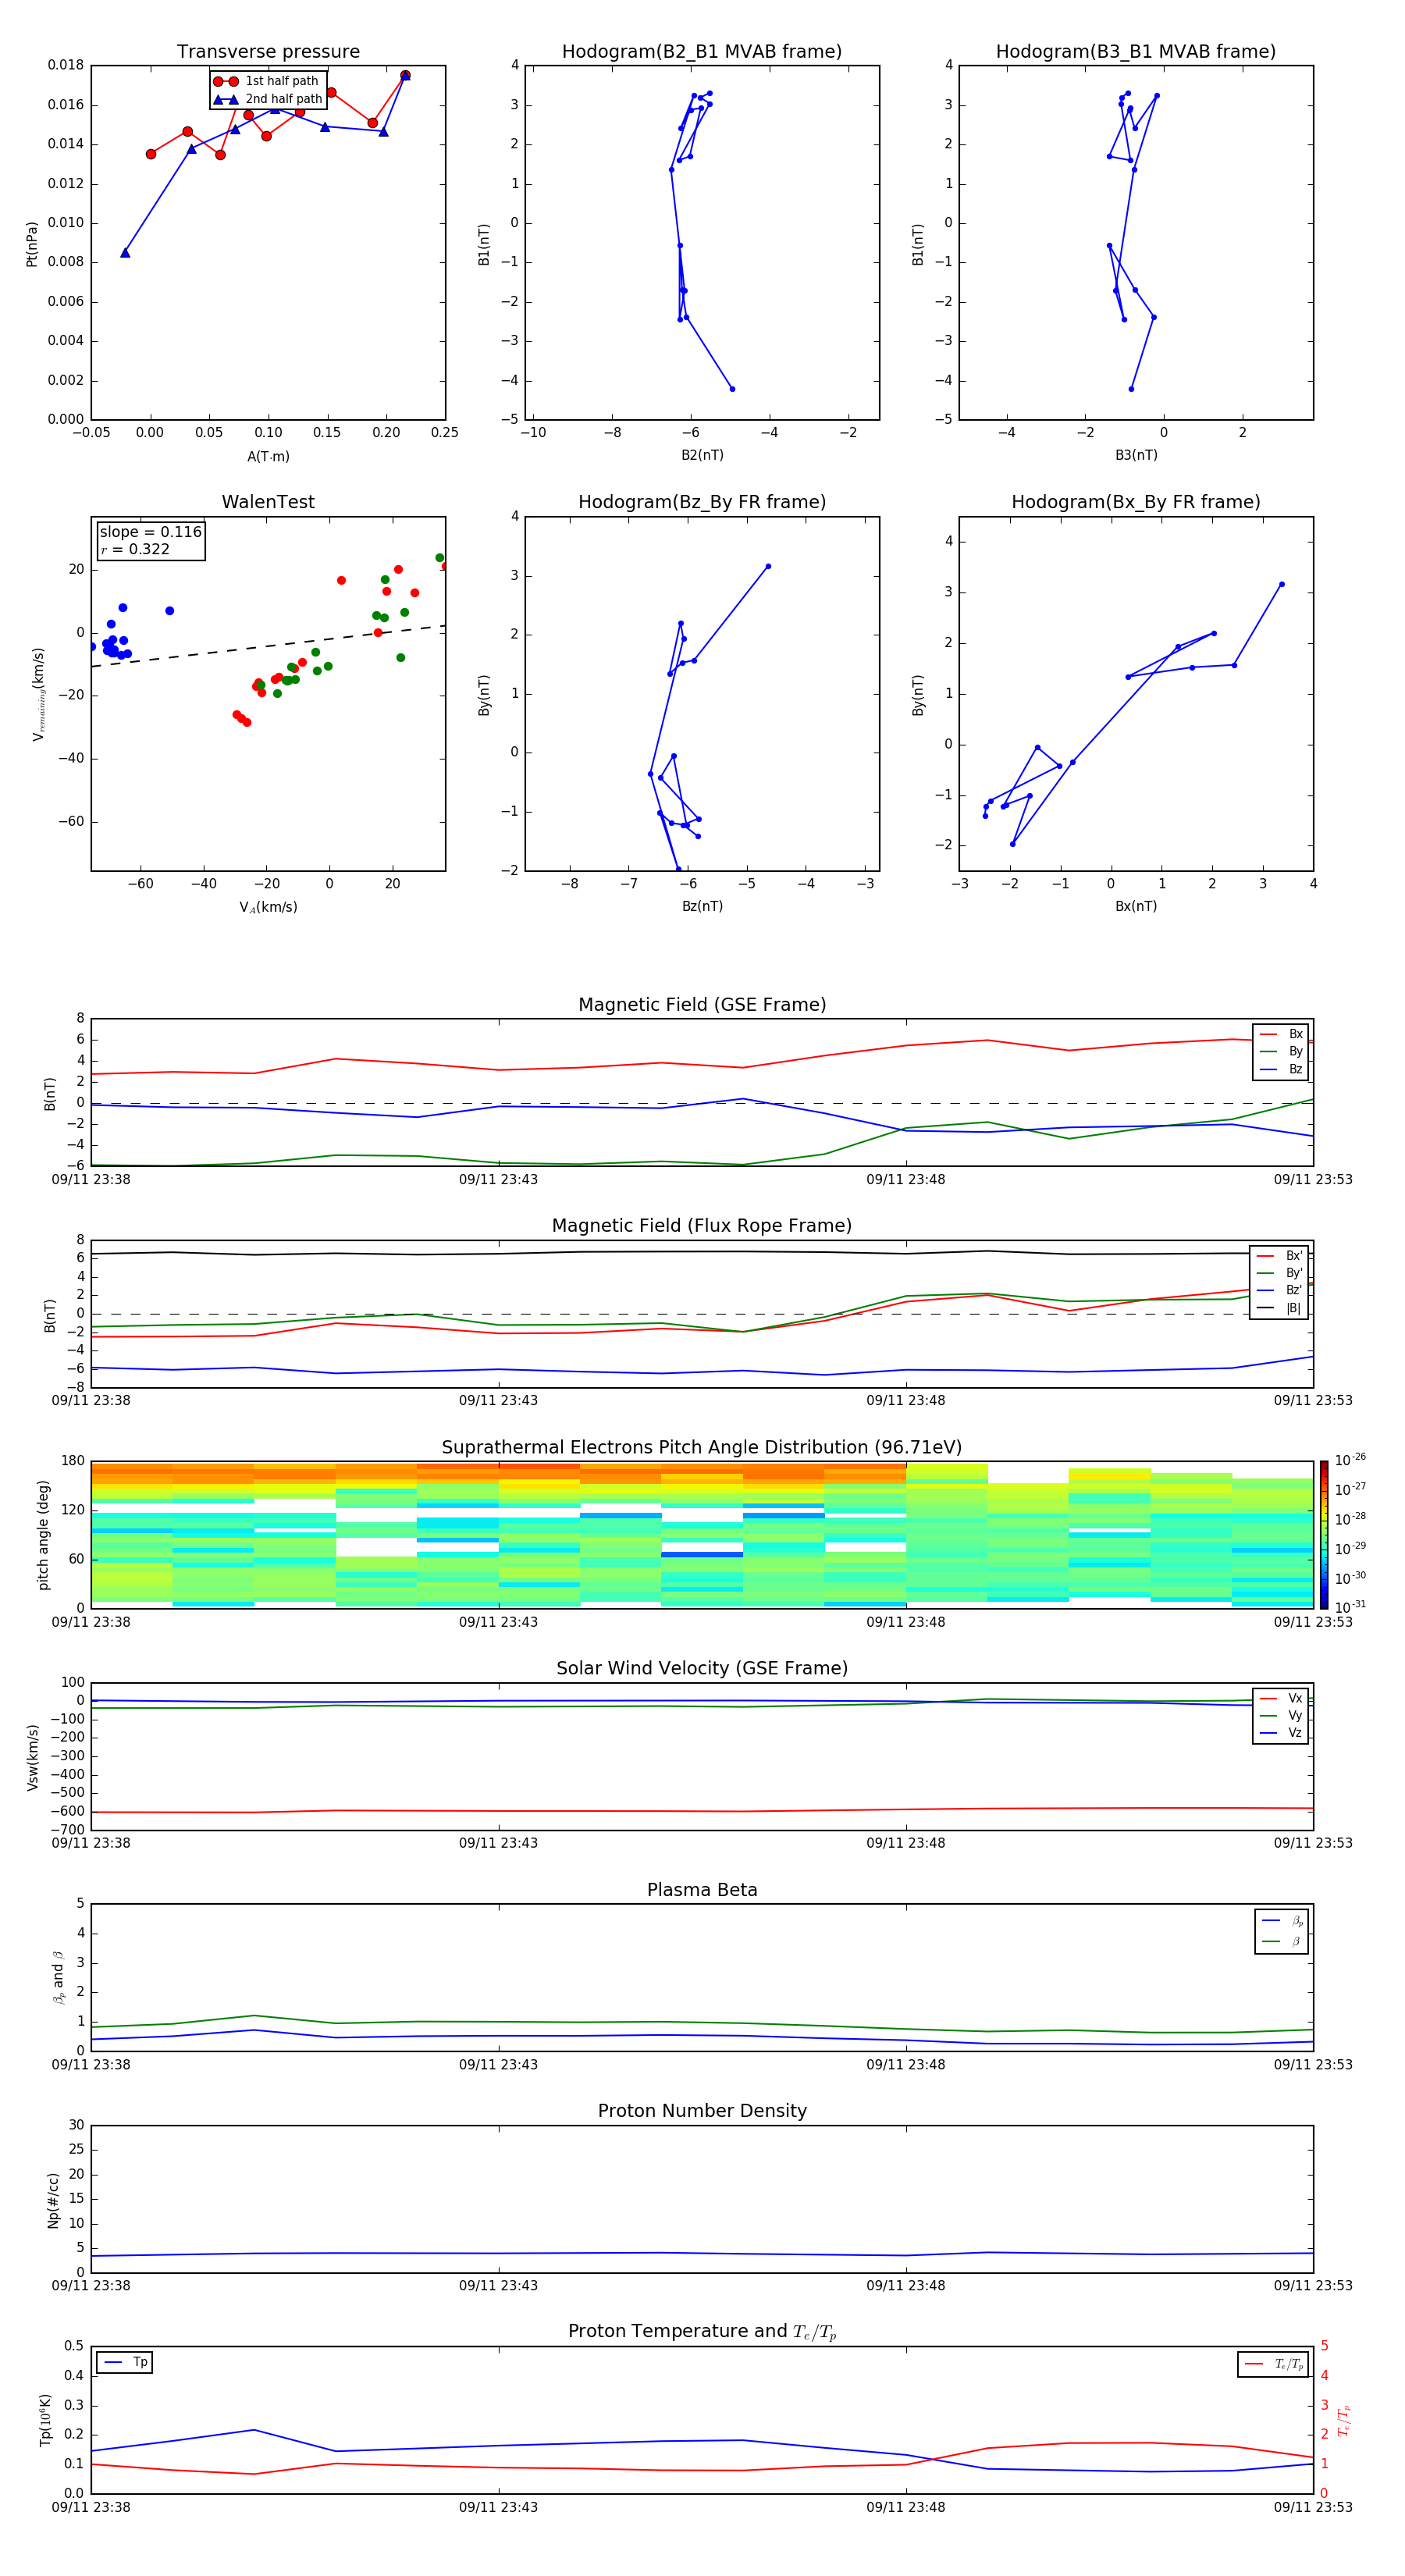This screenshot has width=1405, height=2576.
Task: Select the "Magnetic Field (GSE Frame)" title
Action: click(702, 1005)
